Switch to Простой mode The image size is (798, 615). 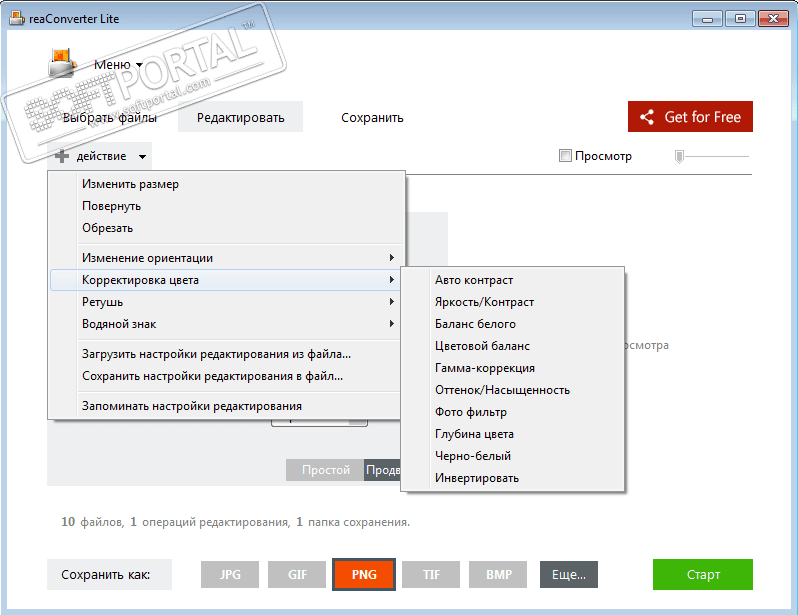(325, 470)
